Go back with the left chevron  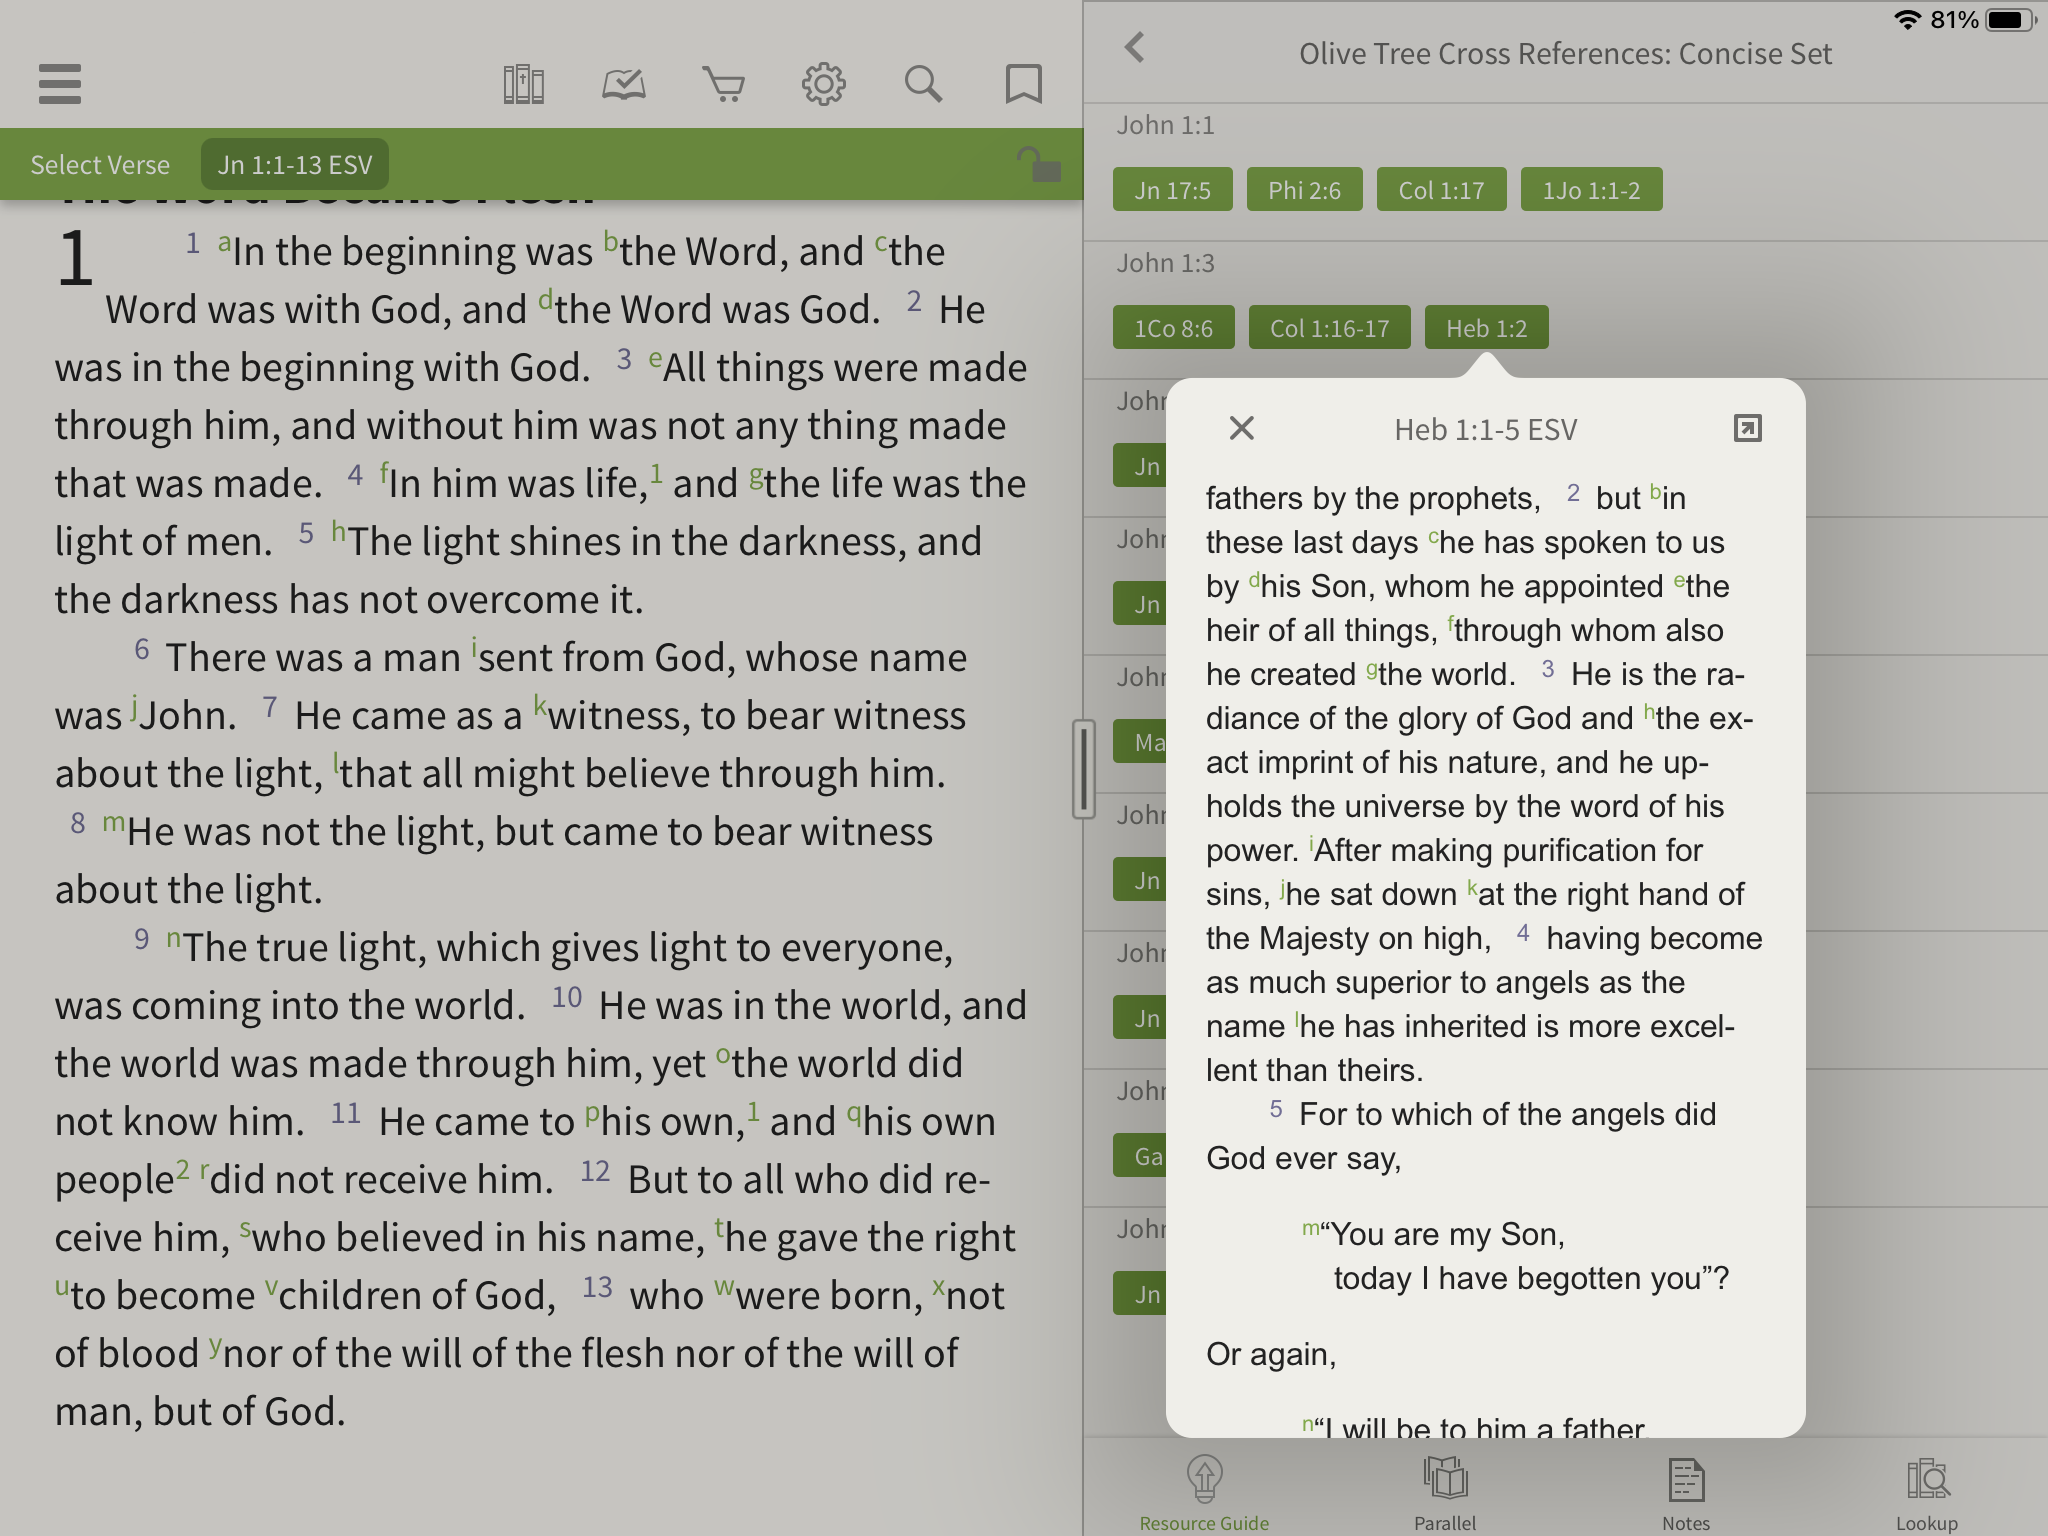pos(1134,47)
